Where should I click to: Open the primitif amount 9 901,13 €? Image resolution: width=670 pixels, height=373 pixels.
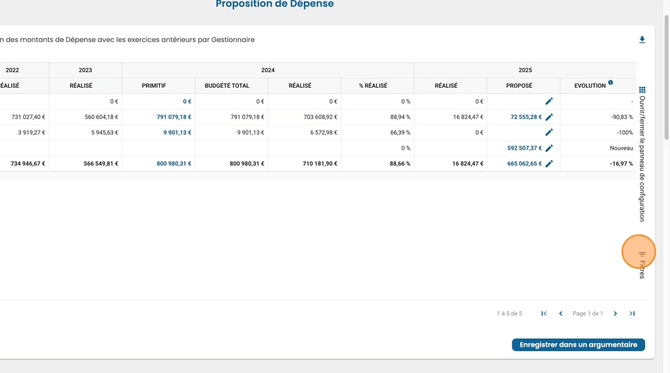tap(177, 132)
